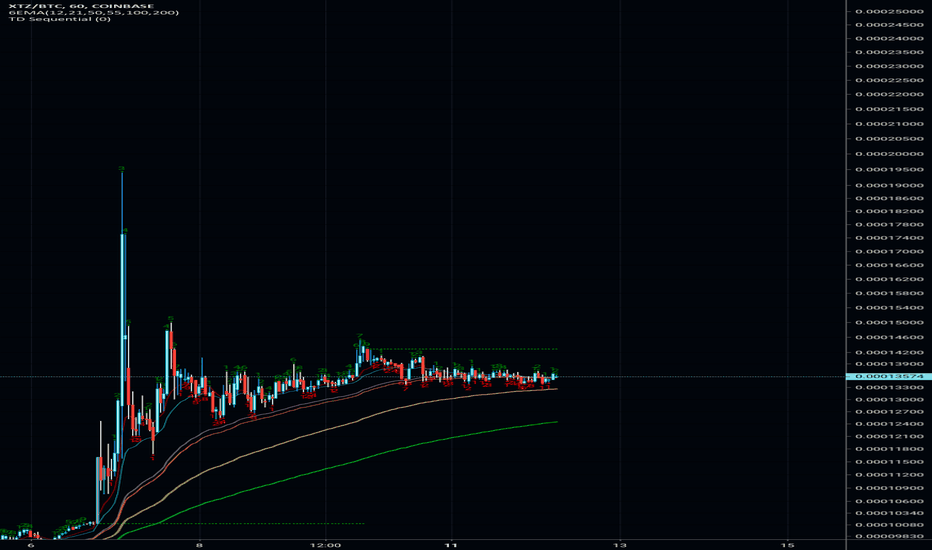
Task: Click the 0.00020000 price axis label
Action: coord(889,154)
